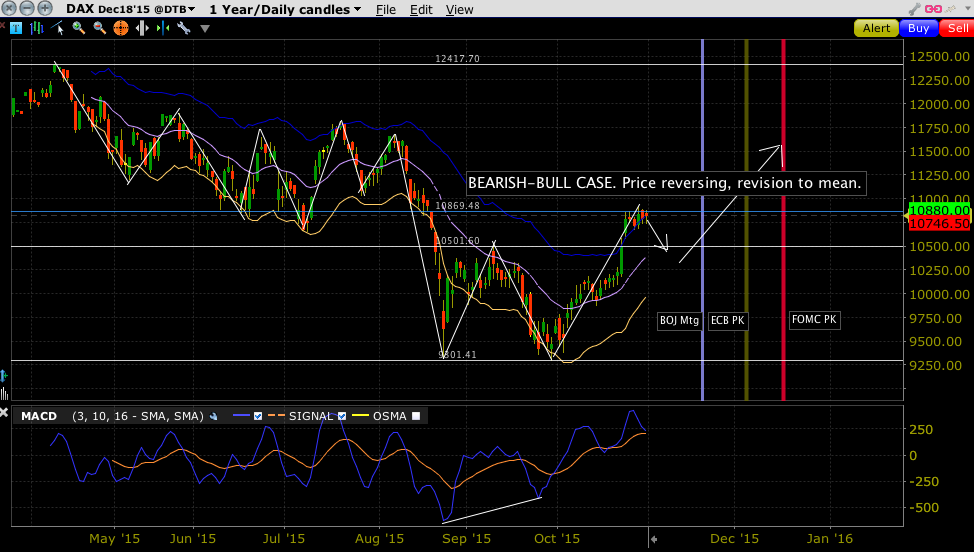Screen dimensions: 974x552
Task: Open the 1 Year/Daily candles dropdown
Action: [285, 9]
